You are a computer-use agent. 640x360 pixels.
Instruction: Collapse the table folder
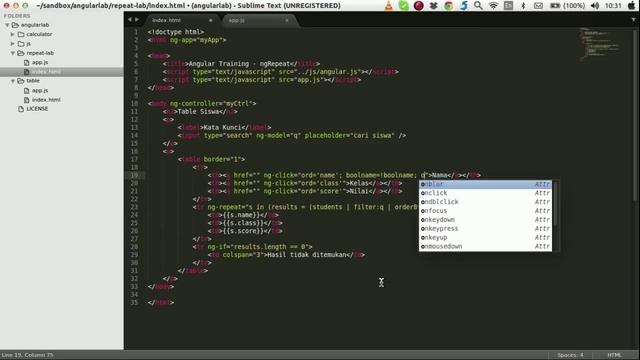[x=13, y=81]
